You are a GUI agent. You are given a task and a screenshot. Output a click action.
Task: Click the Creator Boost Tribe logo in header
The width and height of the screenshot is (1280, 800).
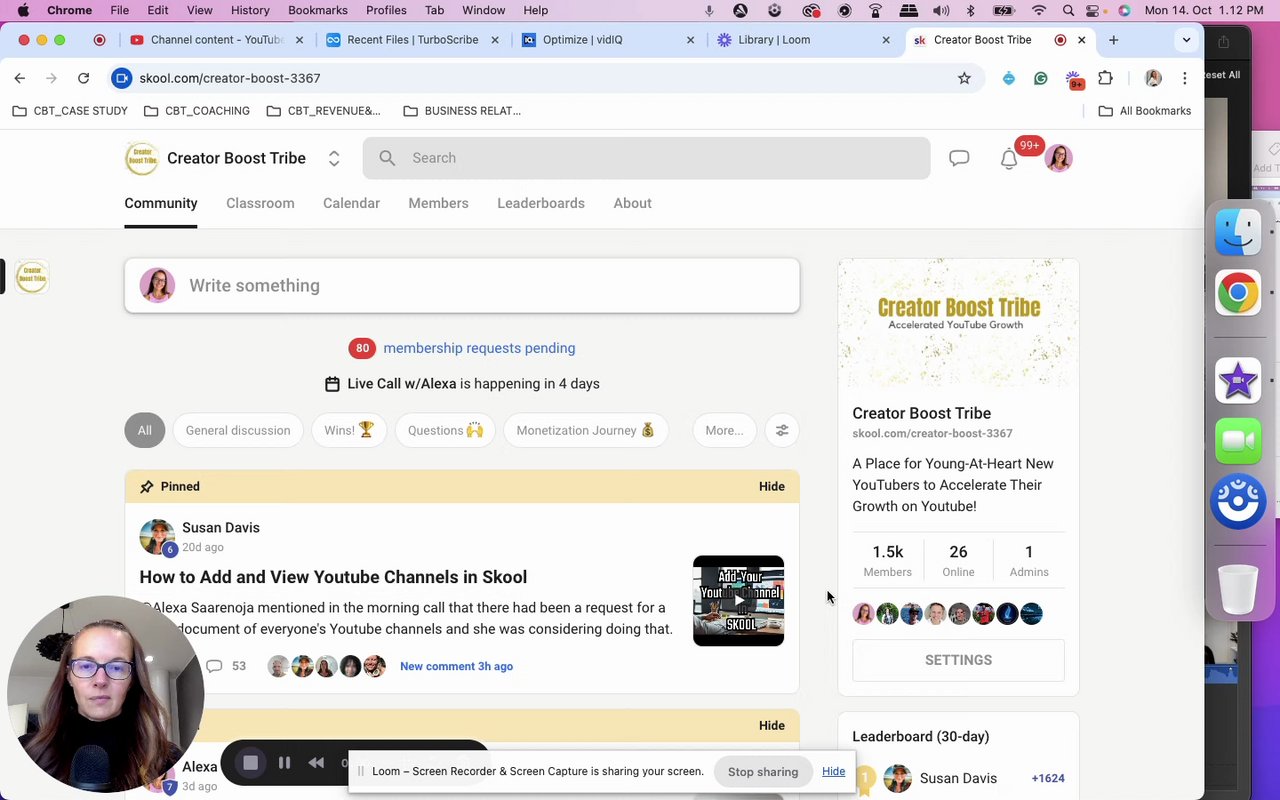coord(141,158)
